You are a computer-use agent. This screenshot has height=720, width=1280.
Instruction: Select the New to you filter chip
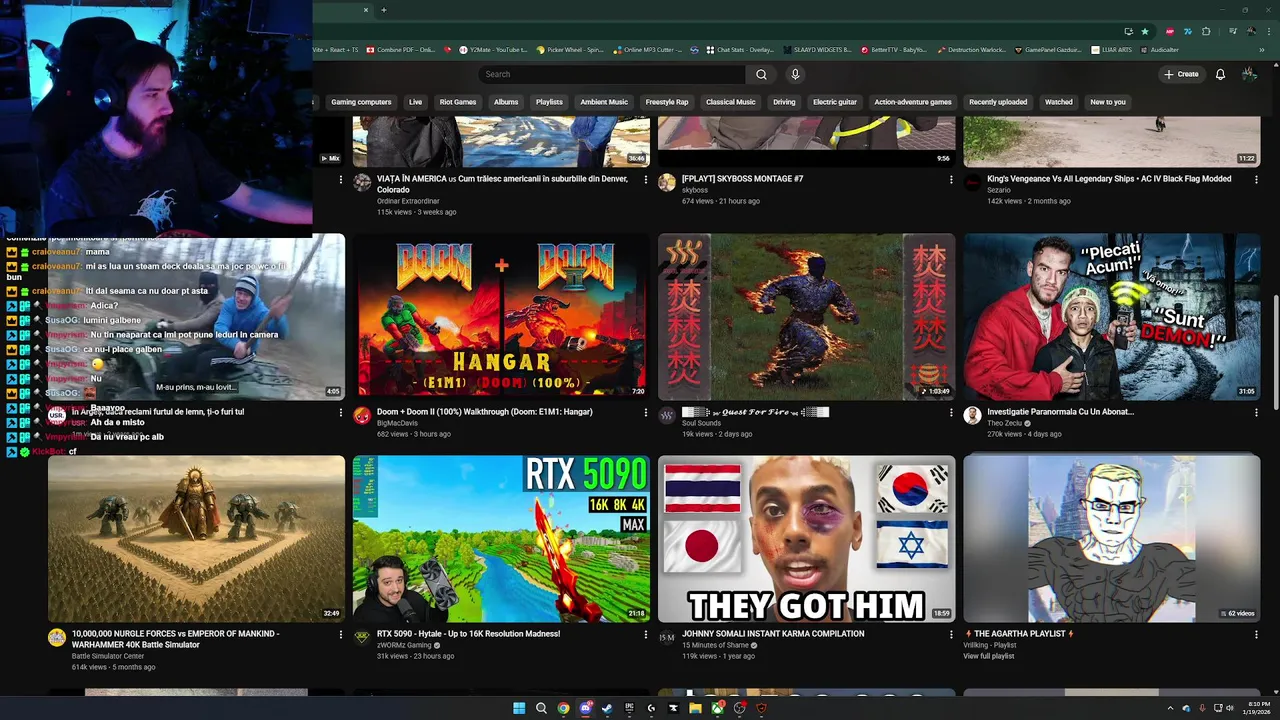[1108, 102]
